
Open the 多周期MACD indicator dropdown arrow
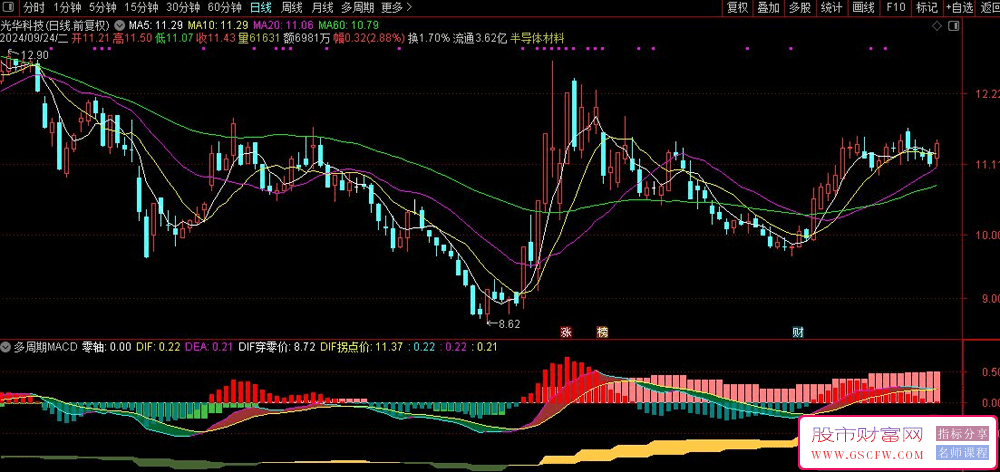[x=6, y=347]
